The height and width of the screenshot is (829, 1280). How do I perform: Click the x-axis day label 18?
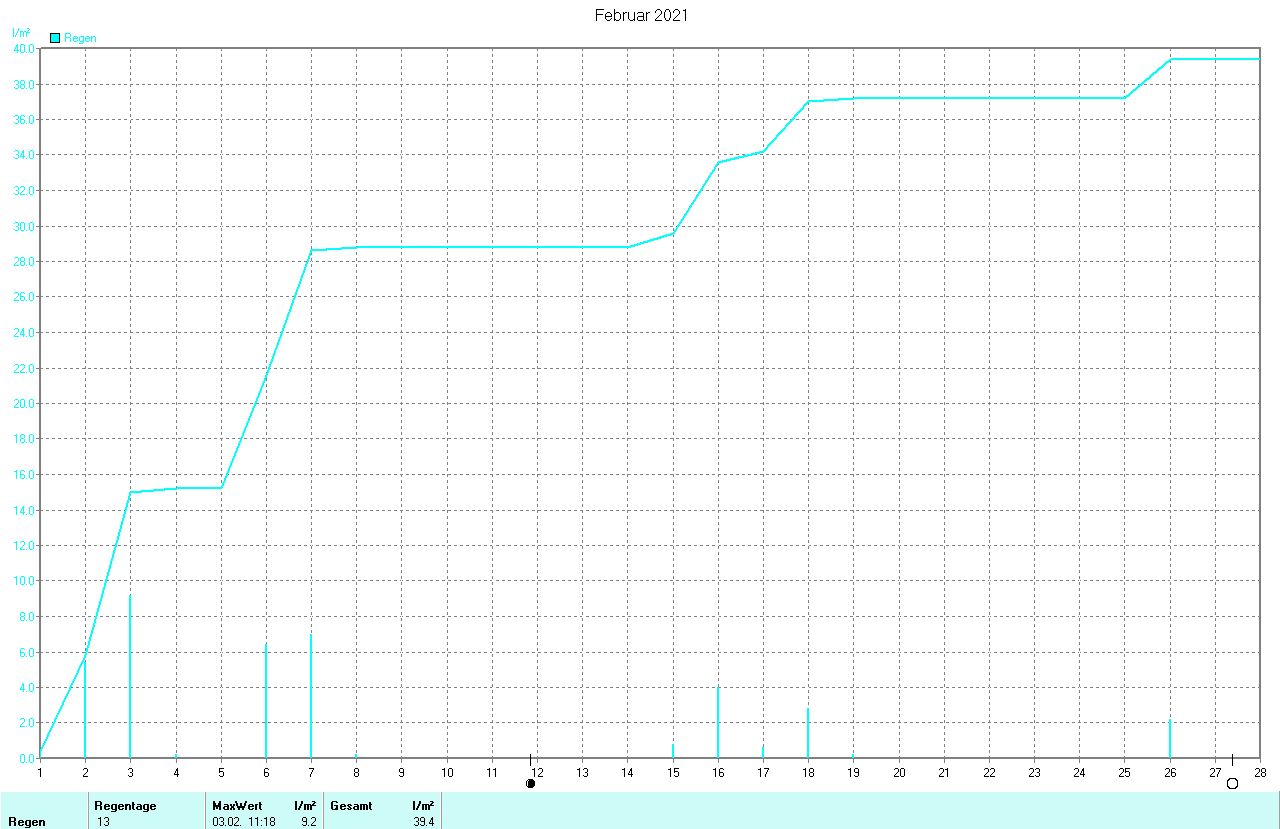808,772
